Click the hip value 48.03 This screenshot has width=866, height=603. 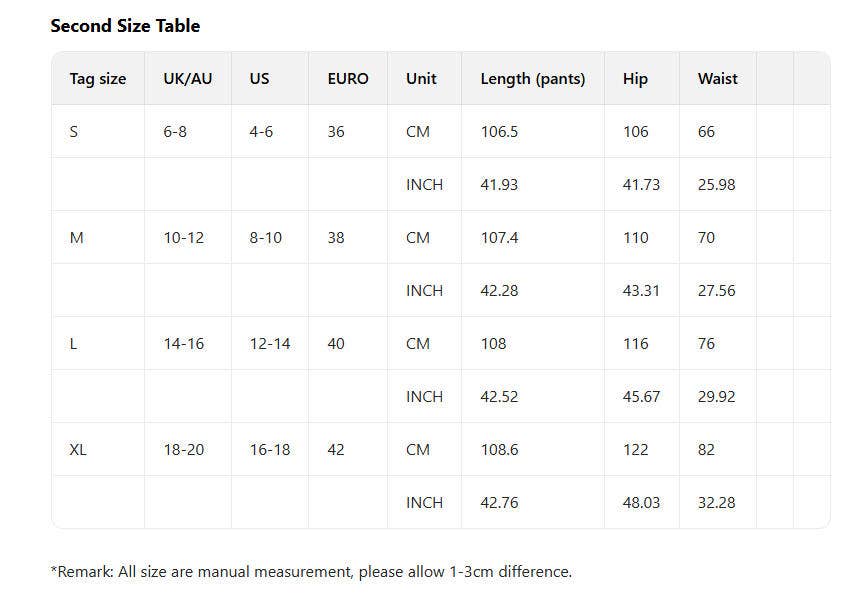coord(641,503)
